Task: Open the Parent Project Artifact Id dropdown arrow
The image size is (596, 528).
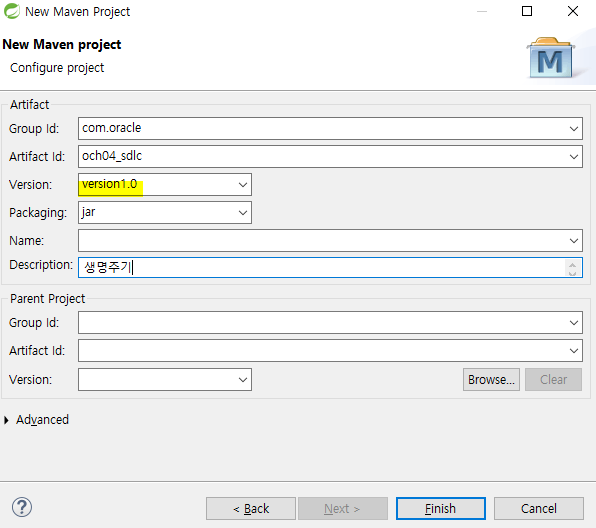Action: [574, 350]
